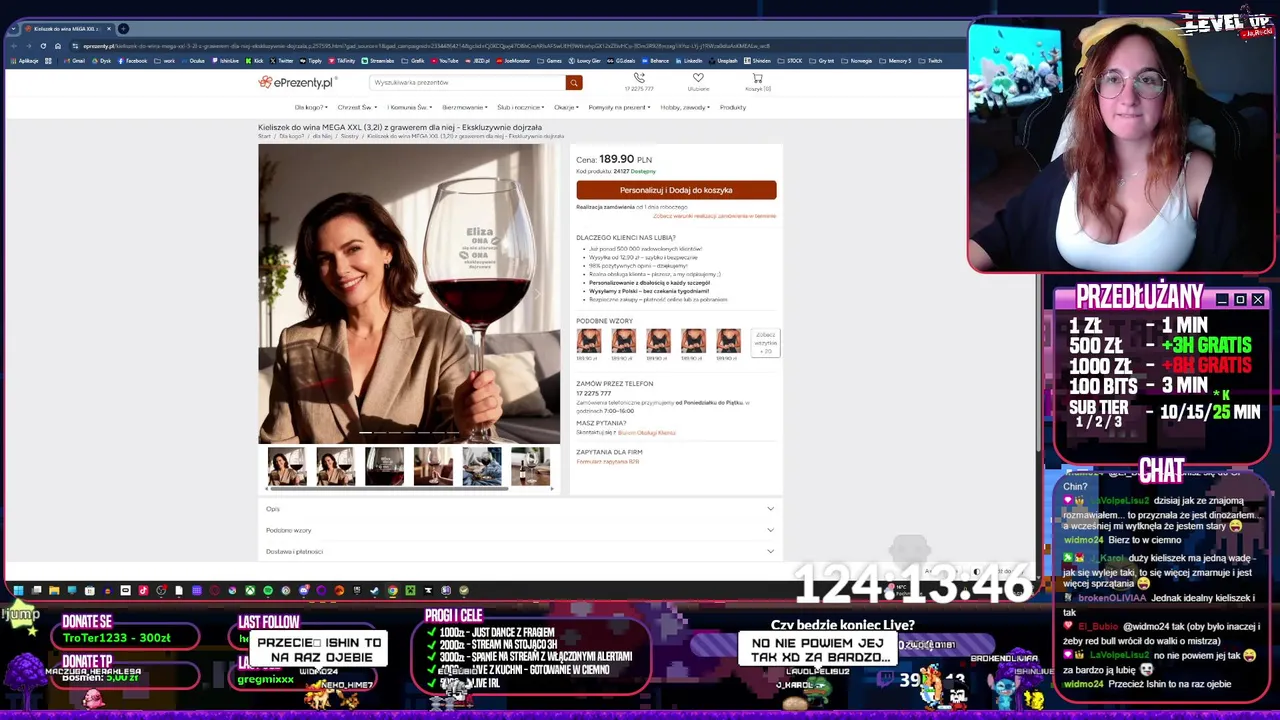Select the wine bottle and glass thumbnail
This screenshot has height=720, width=1280.
click(x=530, y=467)
